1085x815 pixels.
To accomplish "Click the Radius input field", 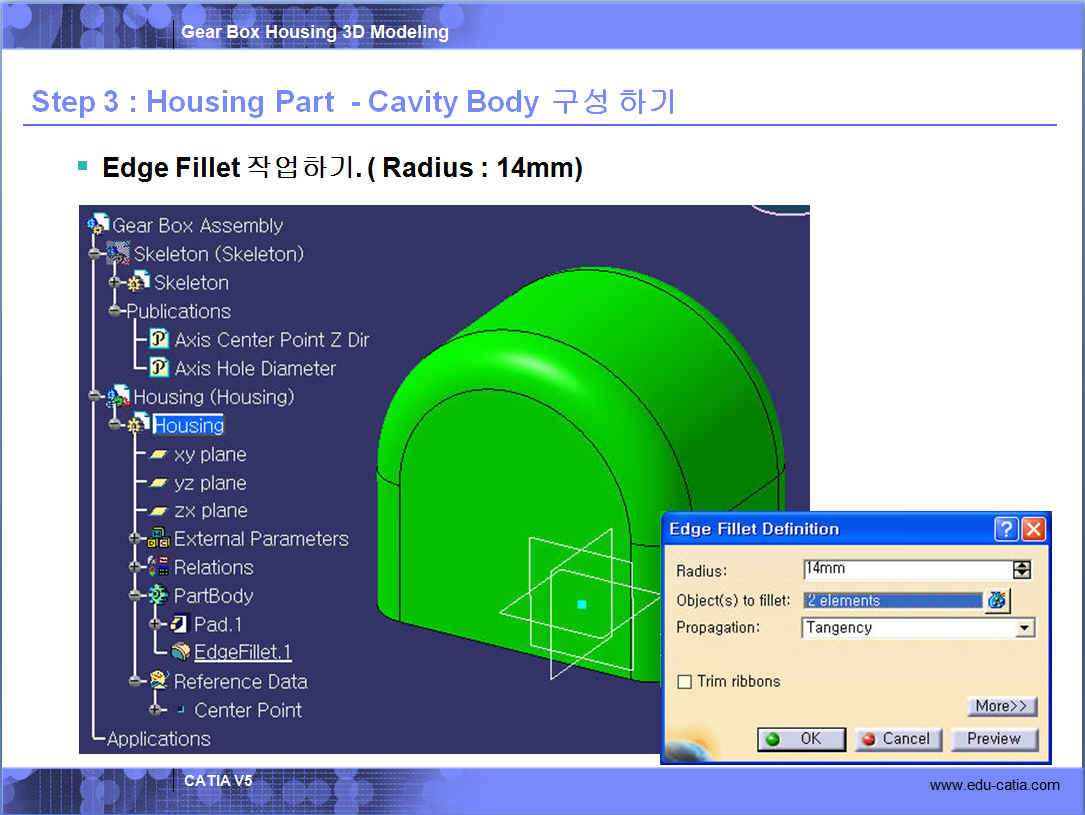I will point(906,569).
